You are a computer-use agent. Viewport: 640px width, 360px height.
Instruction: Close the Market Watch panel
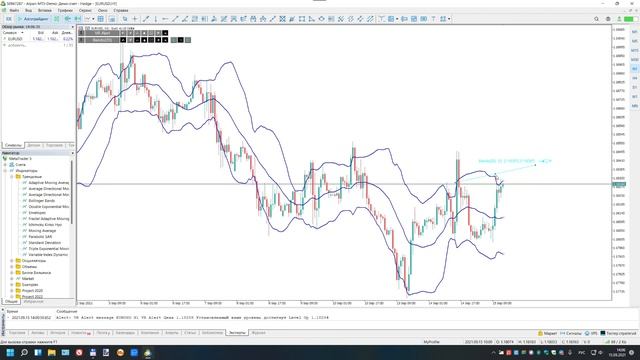[73, 27]
